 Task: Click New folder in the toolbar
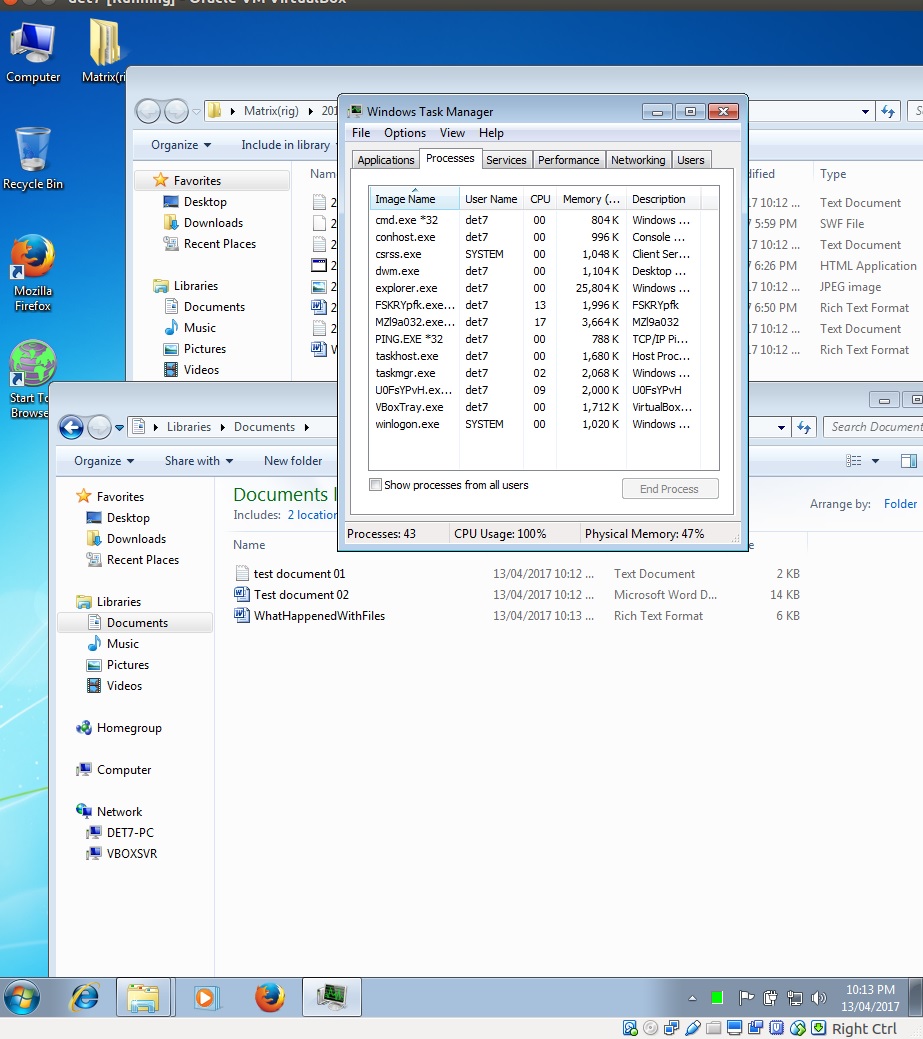click(293, 461)
